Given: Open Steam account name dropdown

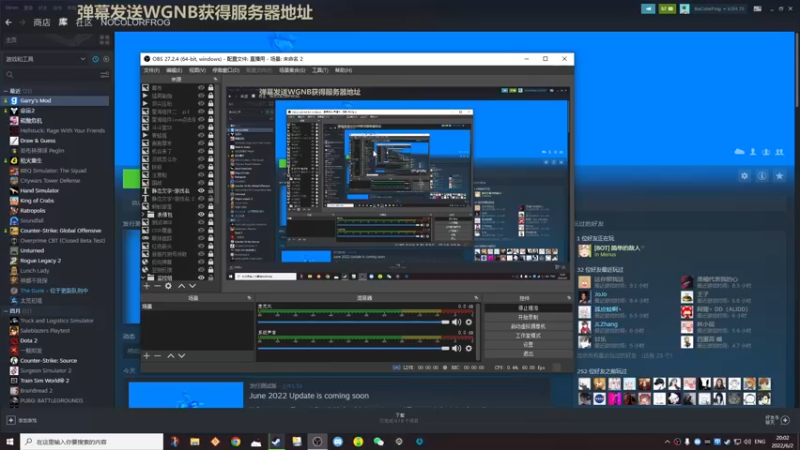Looking at the screenshot, I should 719,9.
